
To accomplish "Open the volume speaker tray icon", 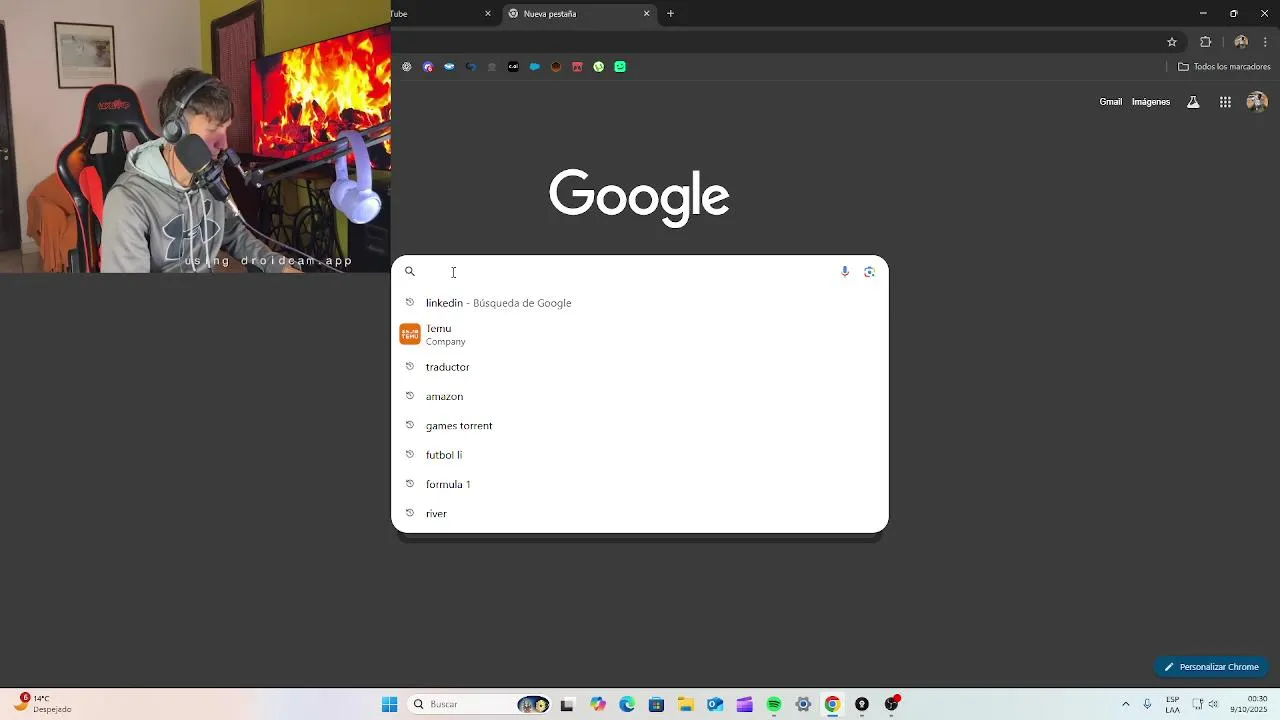I will point(1213,704).
